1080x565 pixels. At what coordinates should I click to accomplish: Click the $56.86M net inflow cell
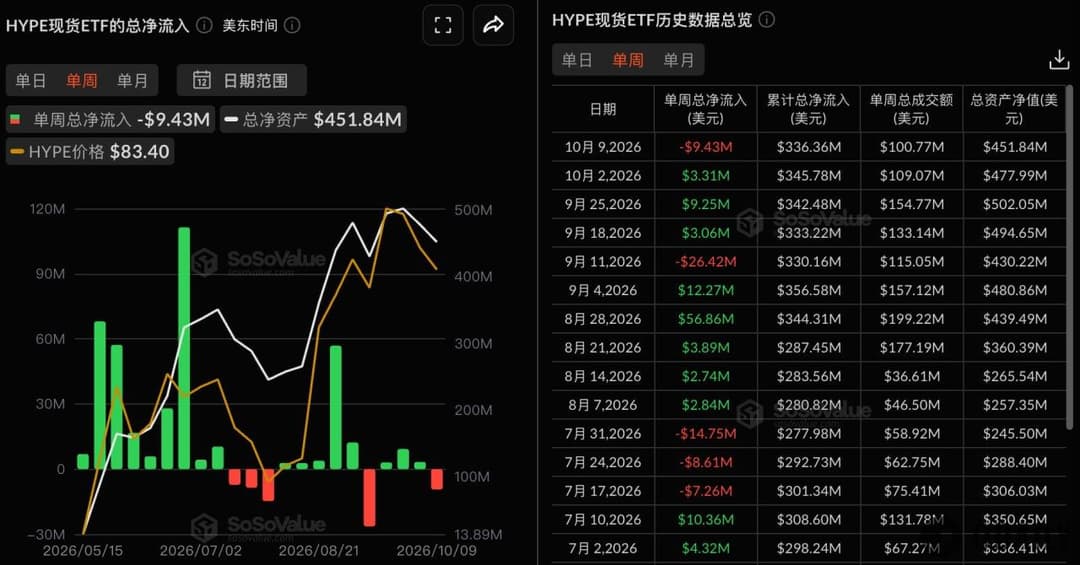[x=705, y=319]
